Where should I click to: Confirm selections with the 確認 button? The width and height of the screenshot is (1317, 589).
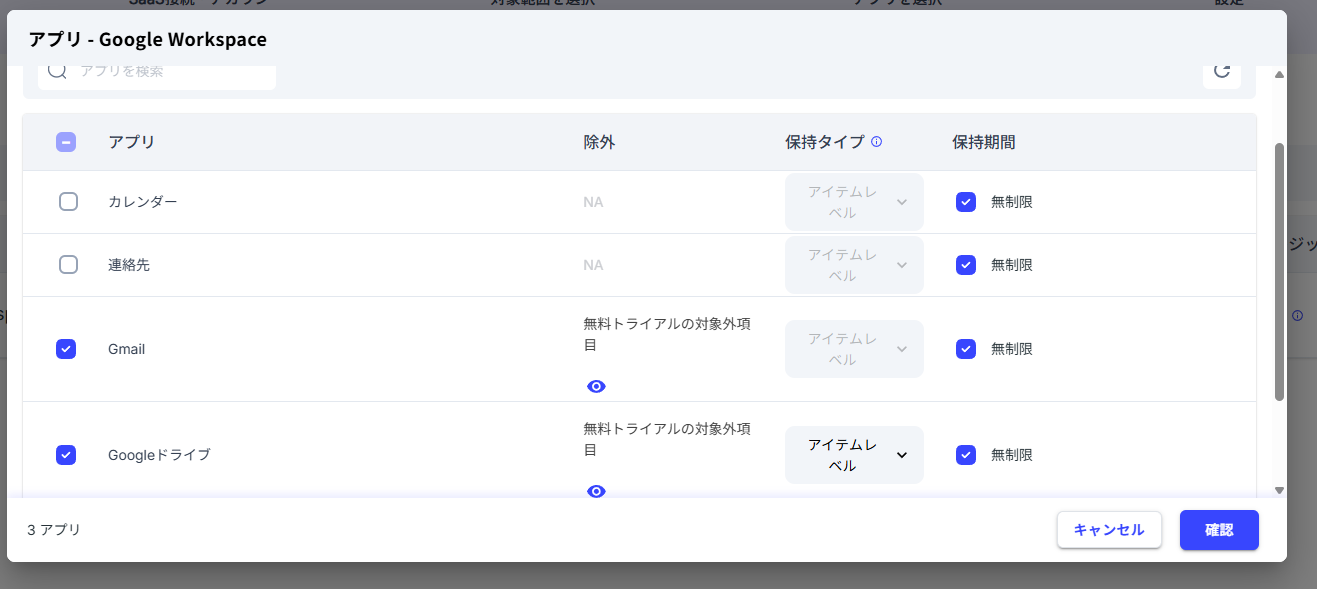point(1219,530)
